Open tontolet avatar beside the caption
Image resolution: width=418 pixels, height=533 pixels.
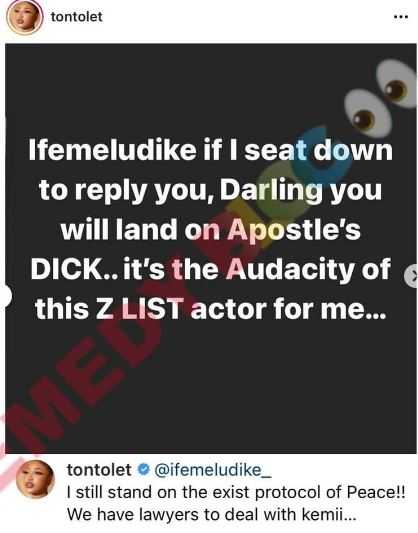tap(35, 479)
